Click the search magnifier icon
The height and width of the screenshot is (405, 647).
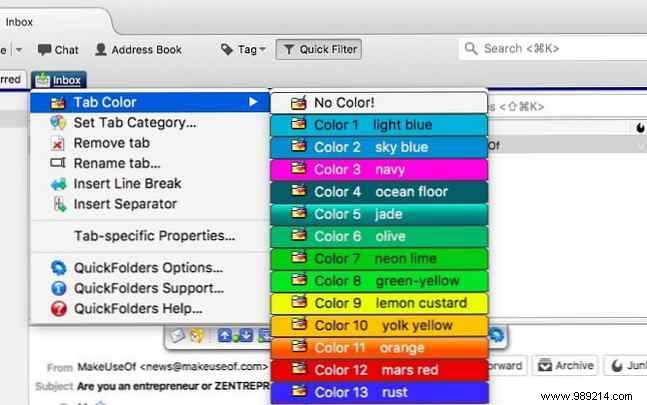click(x=471, y=49)
